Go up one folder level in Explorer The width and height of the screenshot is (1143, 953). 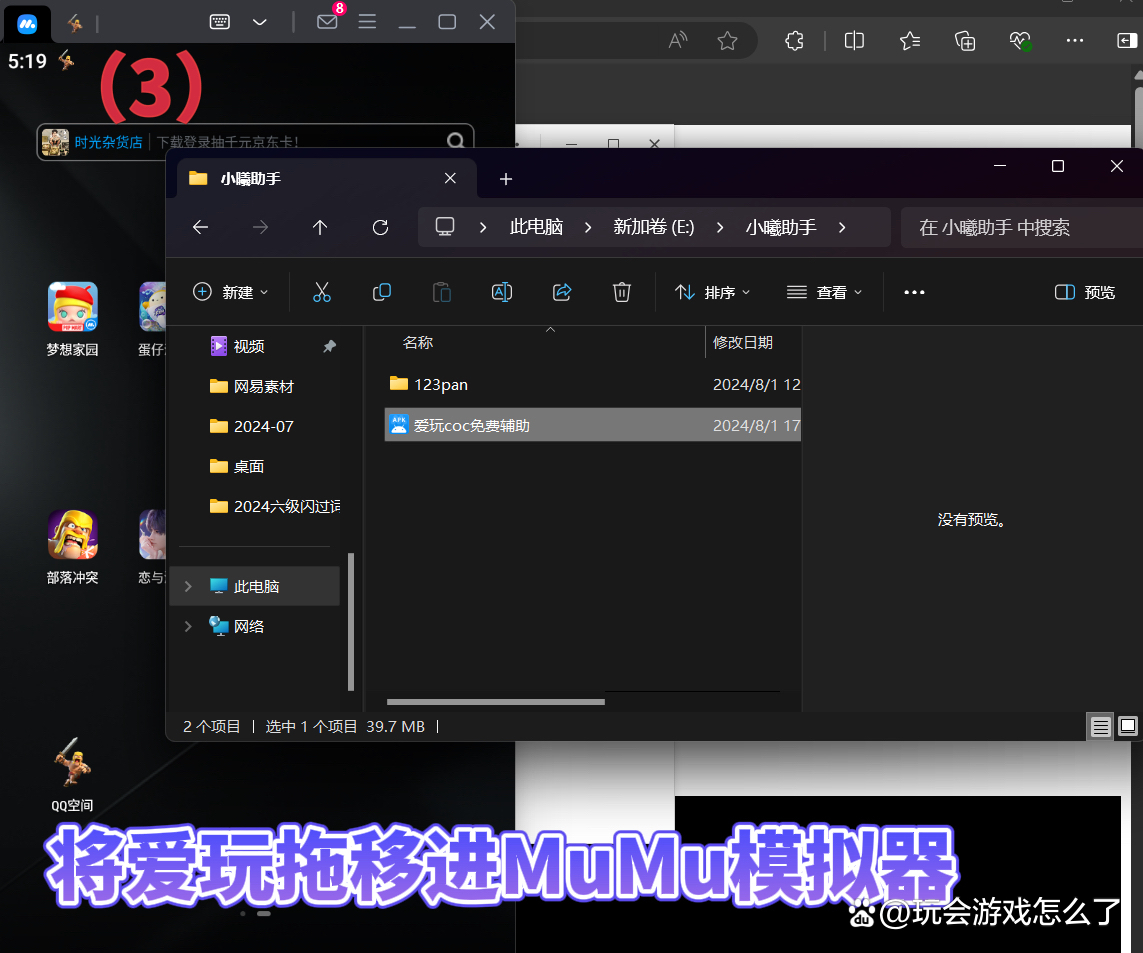click(x=320, y=227)
